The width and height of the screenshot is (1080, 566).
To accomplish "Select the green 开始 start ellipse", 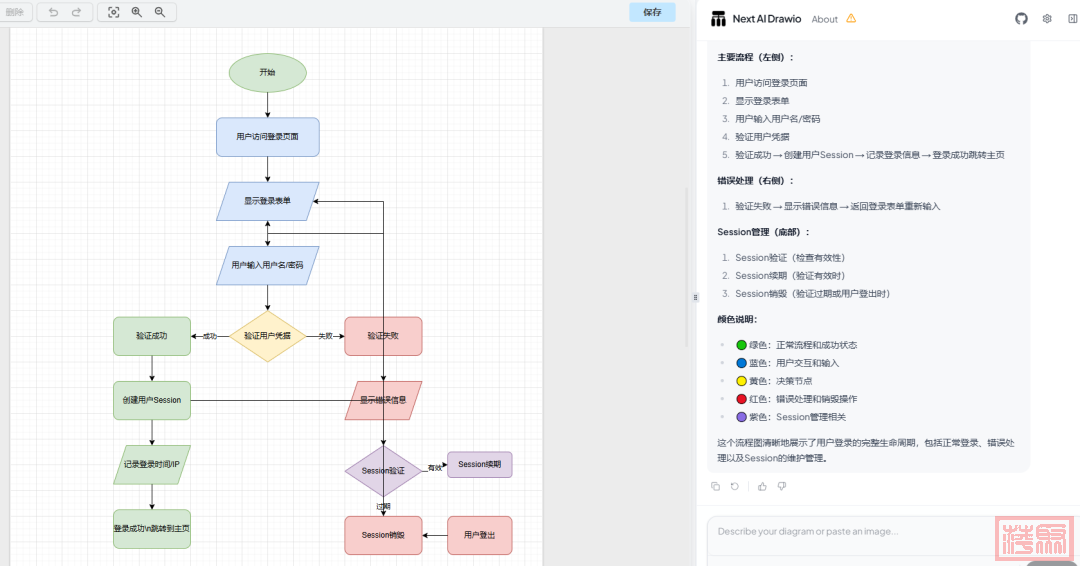I will click(x=267, y=72).
